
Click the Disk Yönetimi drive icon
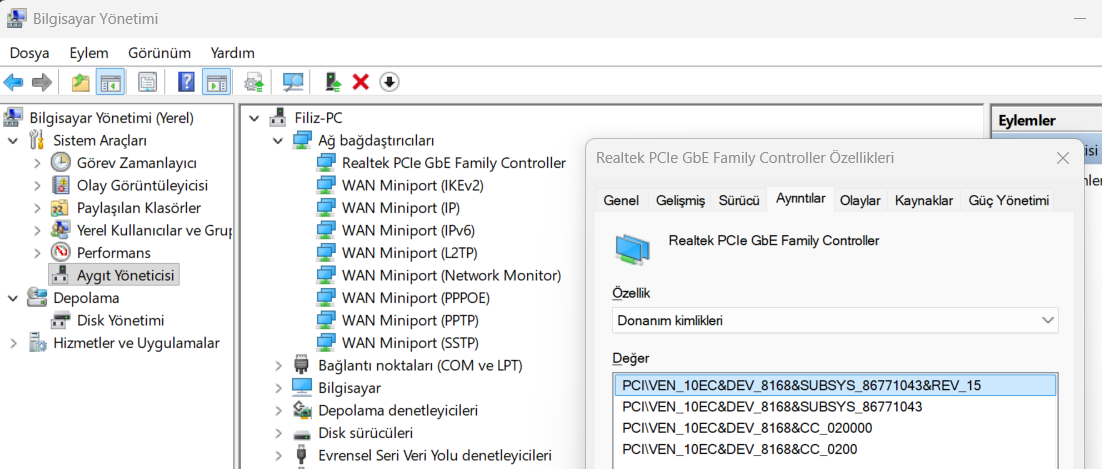click(60, 320)
